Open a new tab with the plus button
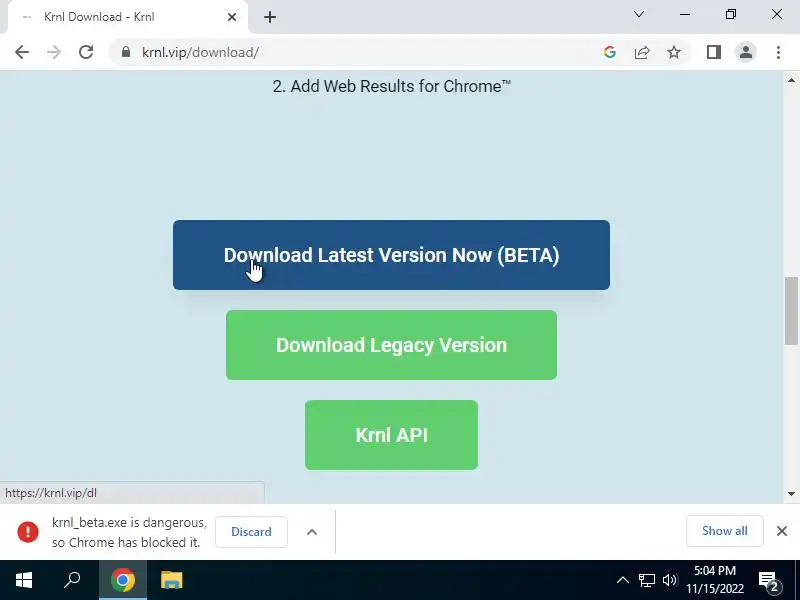 pos(270,17)
